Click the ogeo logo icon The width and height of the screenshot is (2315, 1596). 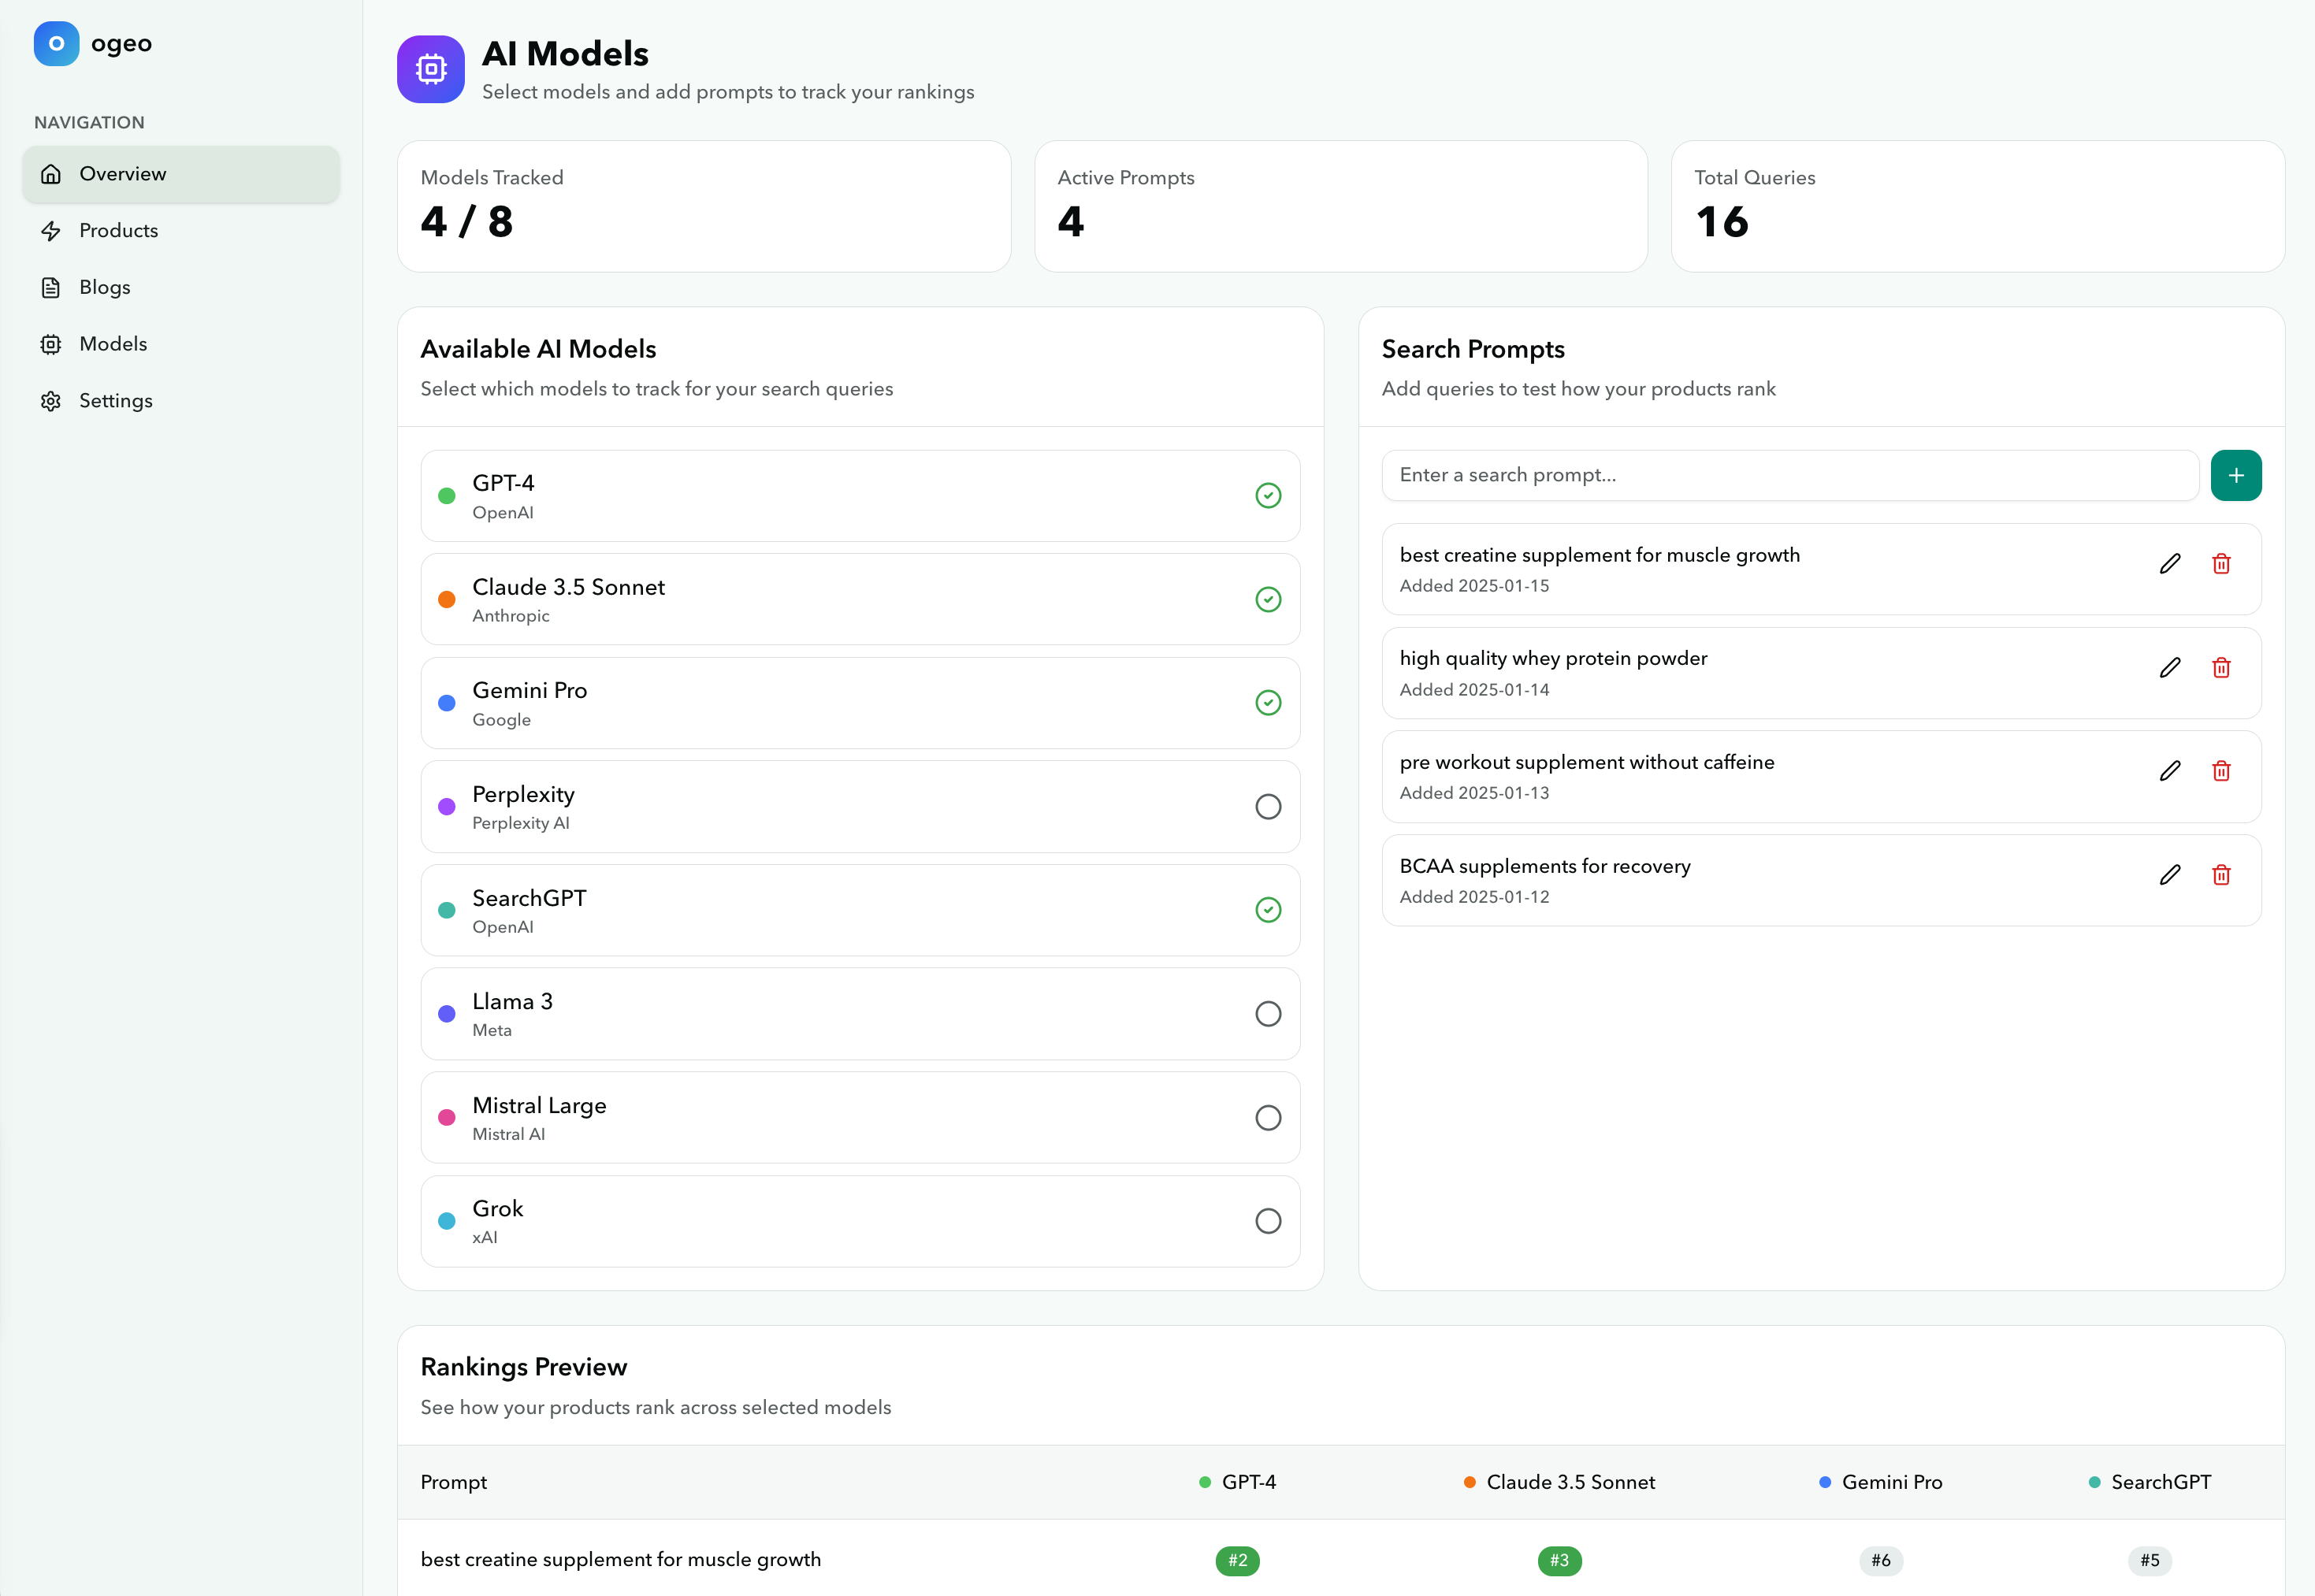pos(55,43)
